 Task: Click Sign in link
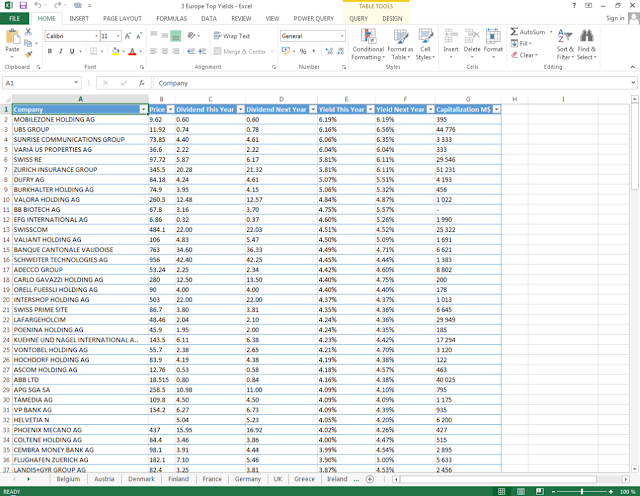pyautogui.click(x=615, y=18)
